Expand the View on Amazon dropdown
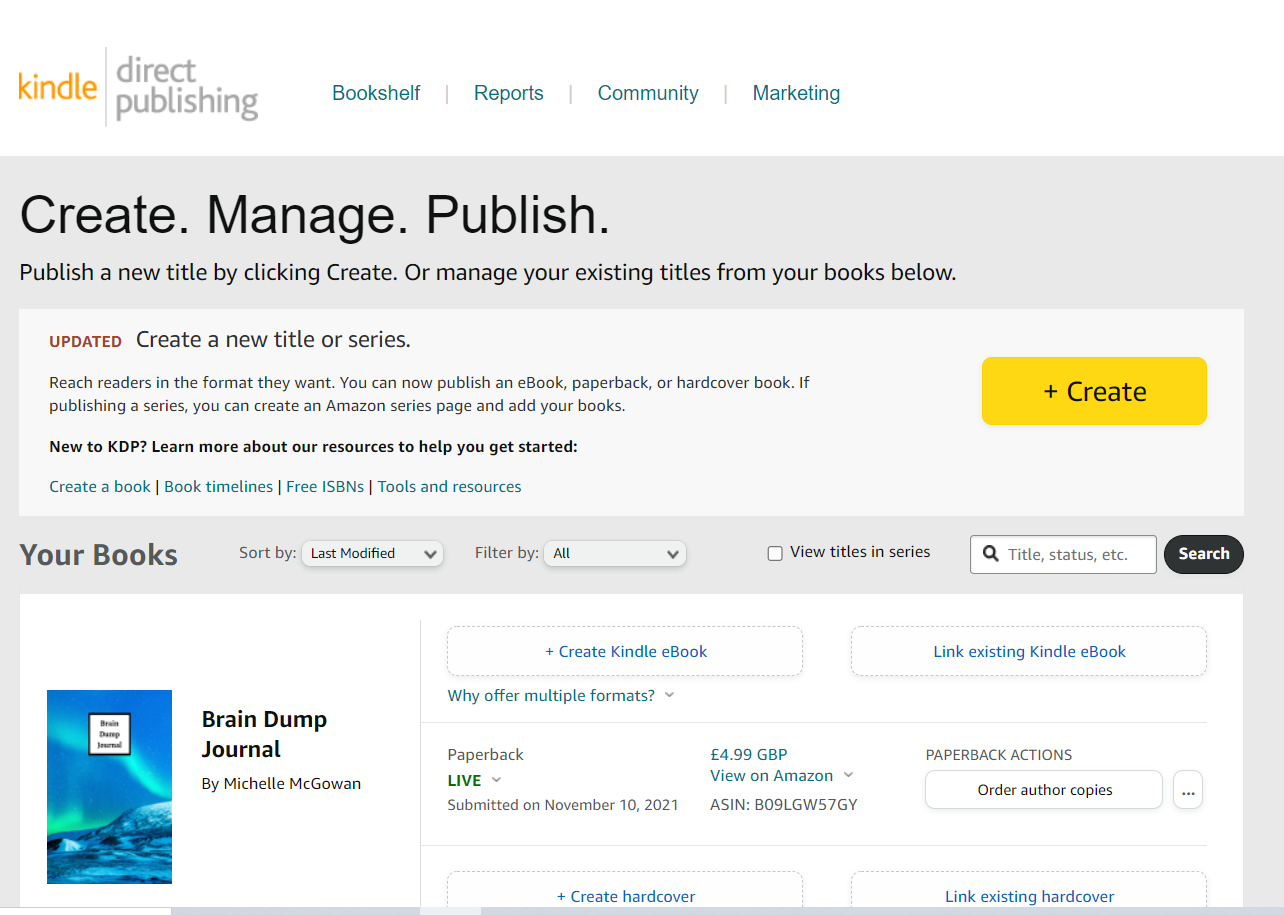 pyautogui.click(x=782, y=776)
